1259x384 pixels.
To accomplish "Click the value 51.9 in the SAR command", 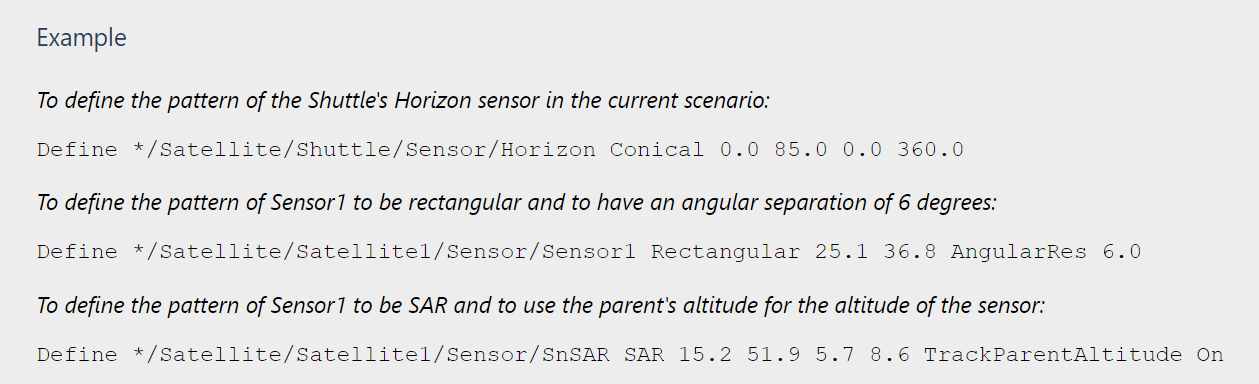I will 773,354.
